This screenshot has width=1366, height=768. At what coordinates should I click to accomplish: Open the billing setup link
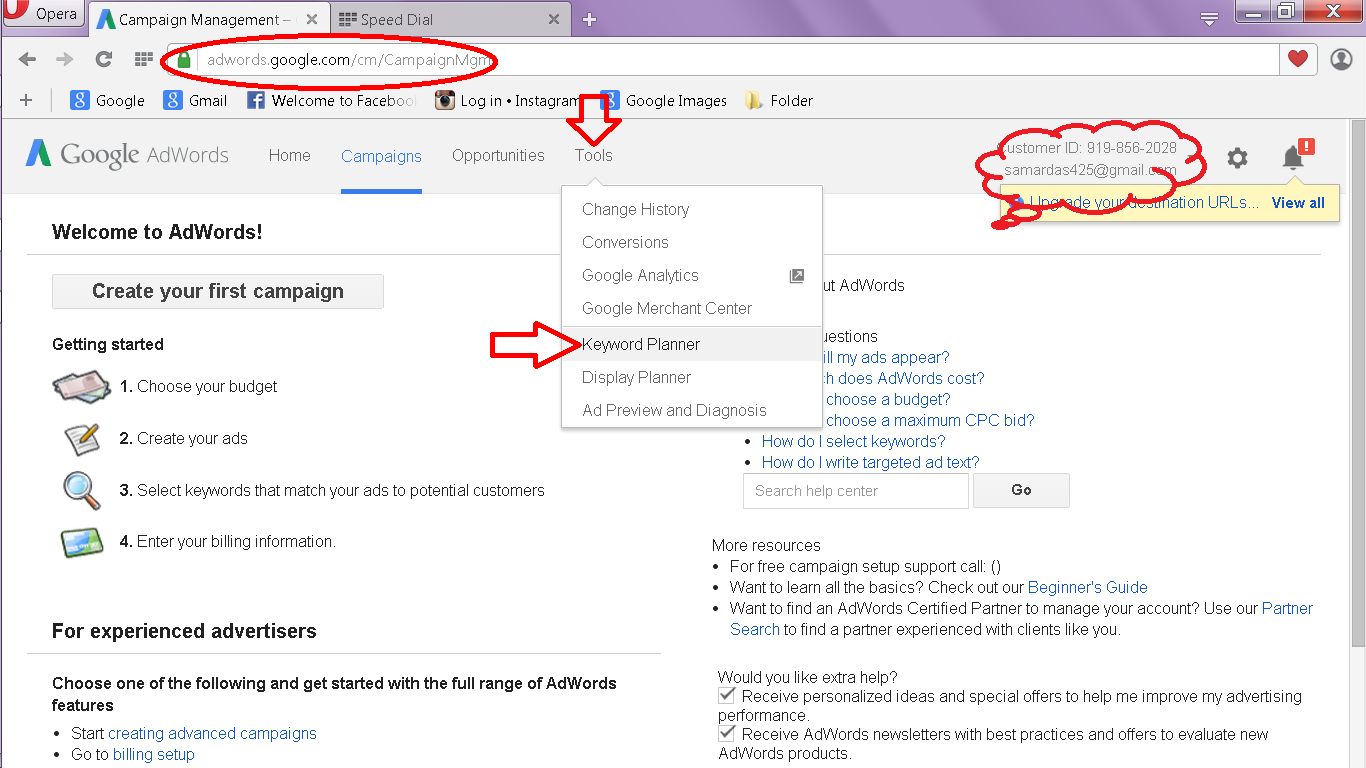coord(153,754)
